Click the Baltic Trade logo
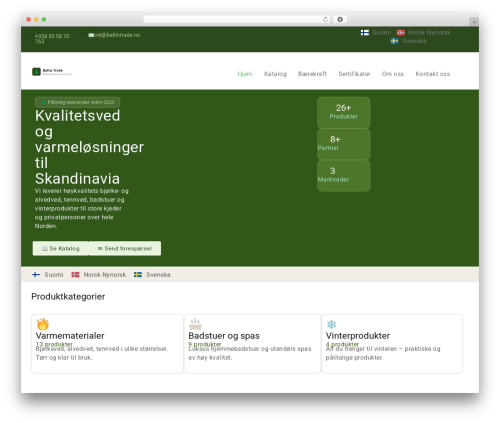The width and height of the screenshot is (500, 423). coord(52,72)
